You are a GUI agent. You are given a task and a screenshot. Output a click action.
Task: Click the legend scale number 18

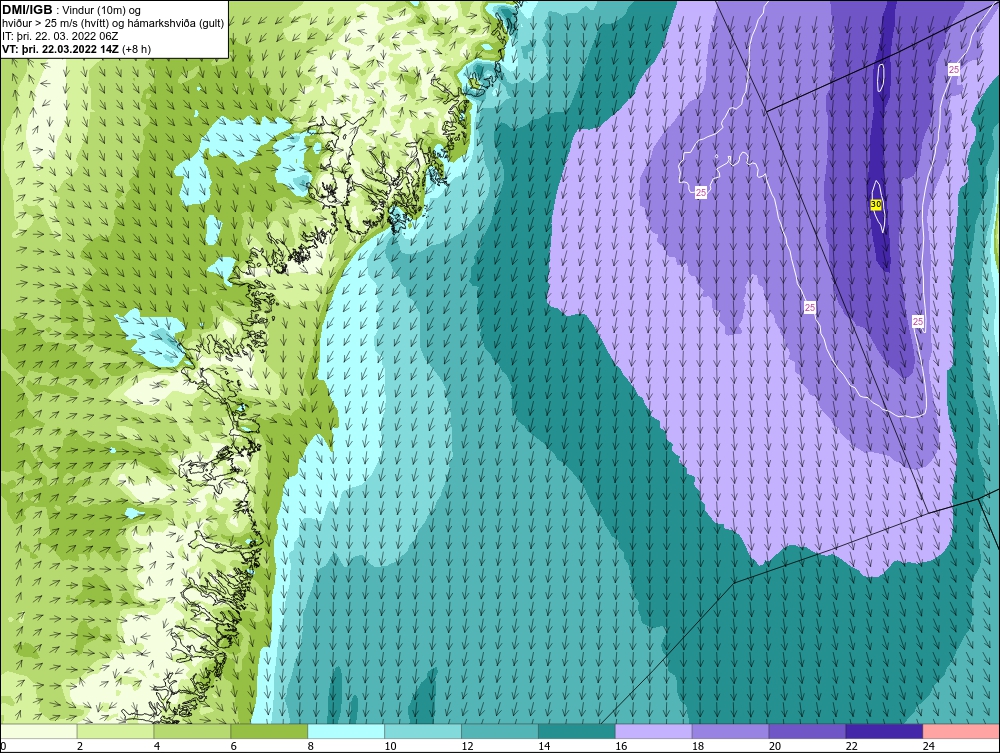tap(698, 746)
